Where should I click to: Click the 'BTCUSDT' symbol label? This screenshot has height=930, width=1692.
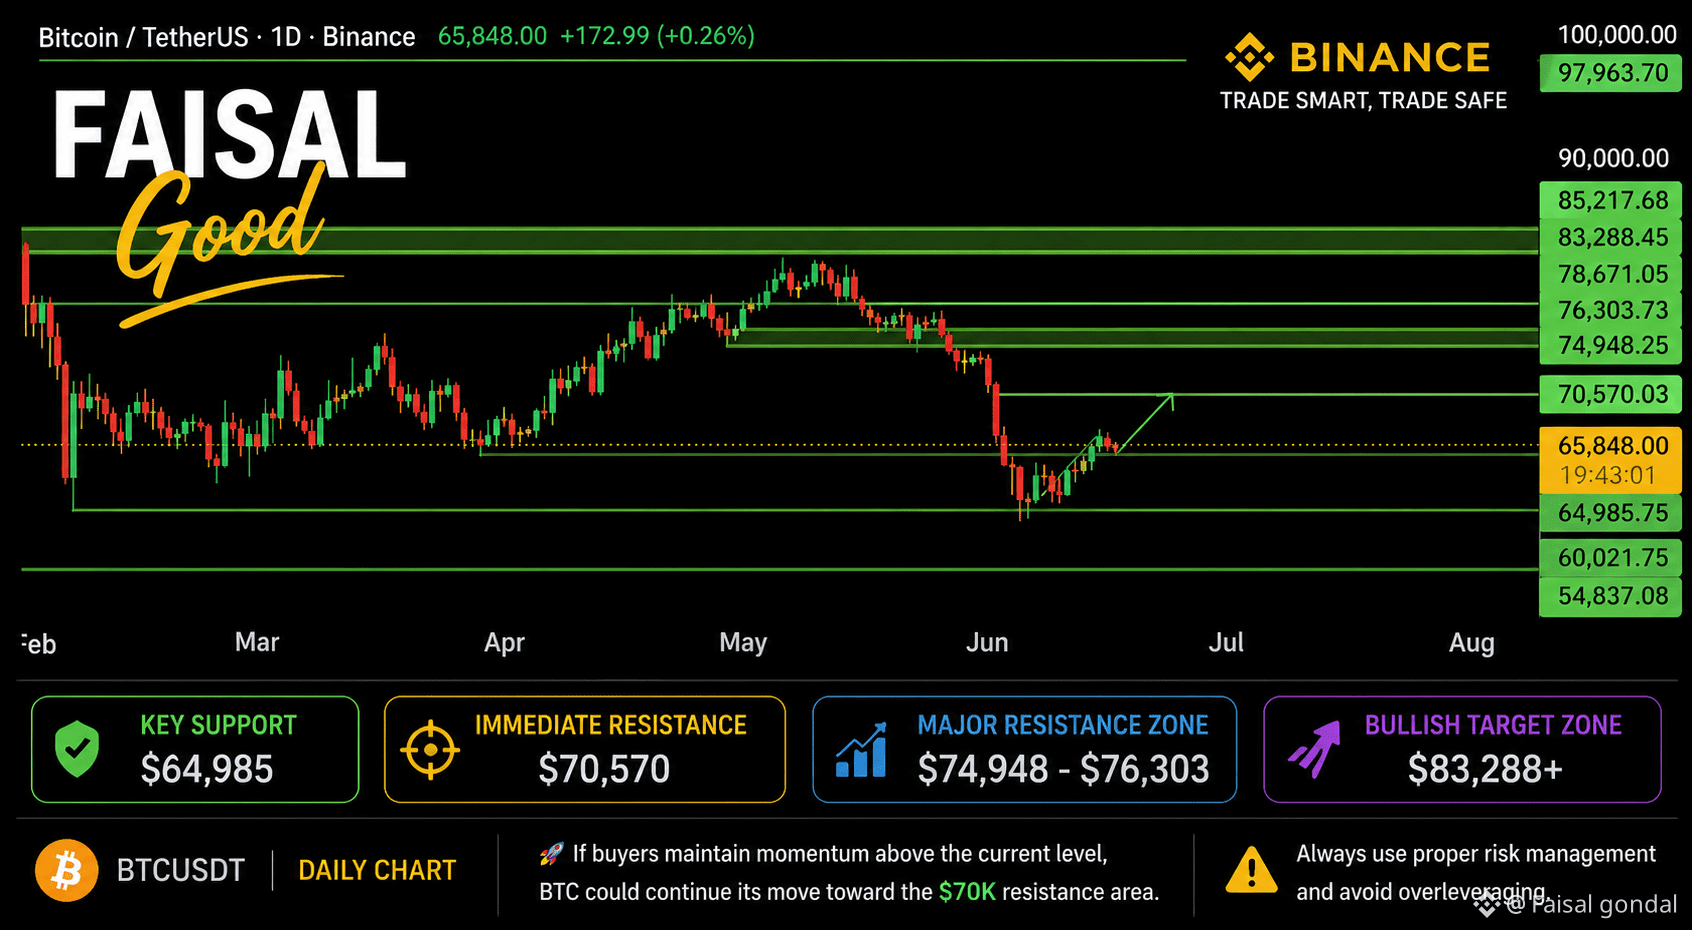tap(180, 871)
